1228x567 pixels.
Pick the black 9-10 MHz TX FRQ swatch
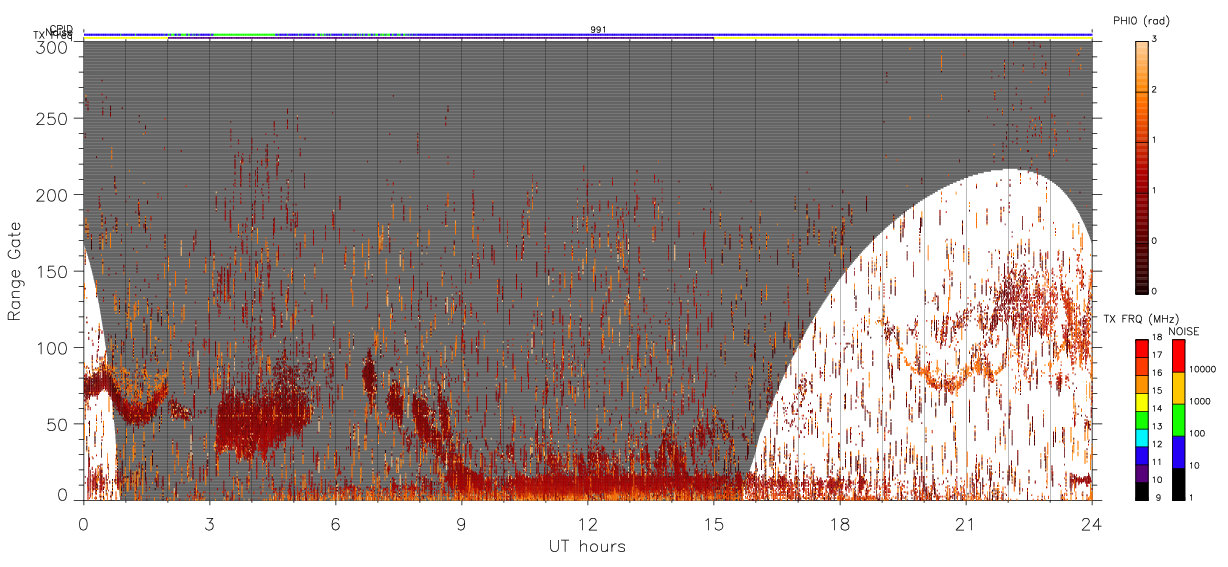pos(1141,493)
